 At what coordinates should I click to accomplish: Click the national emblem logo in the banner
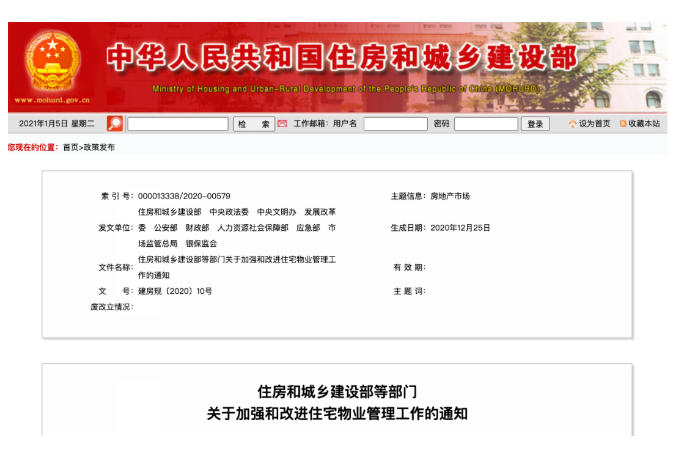coord(52,61)
